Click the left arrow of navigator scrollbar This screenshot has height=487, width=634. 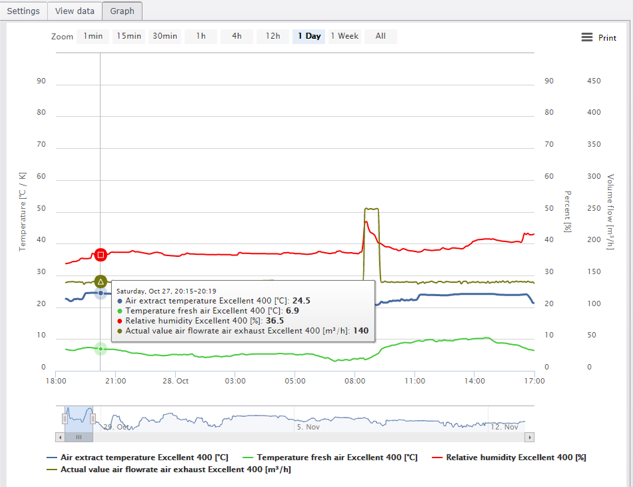point(60,437)
